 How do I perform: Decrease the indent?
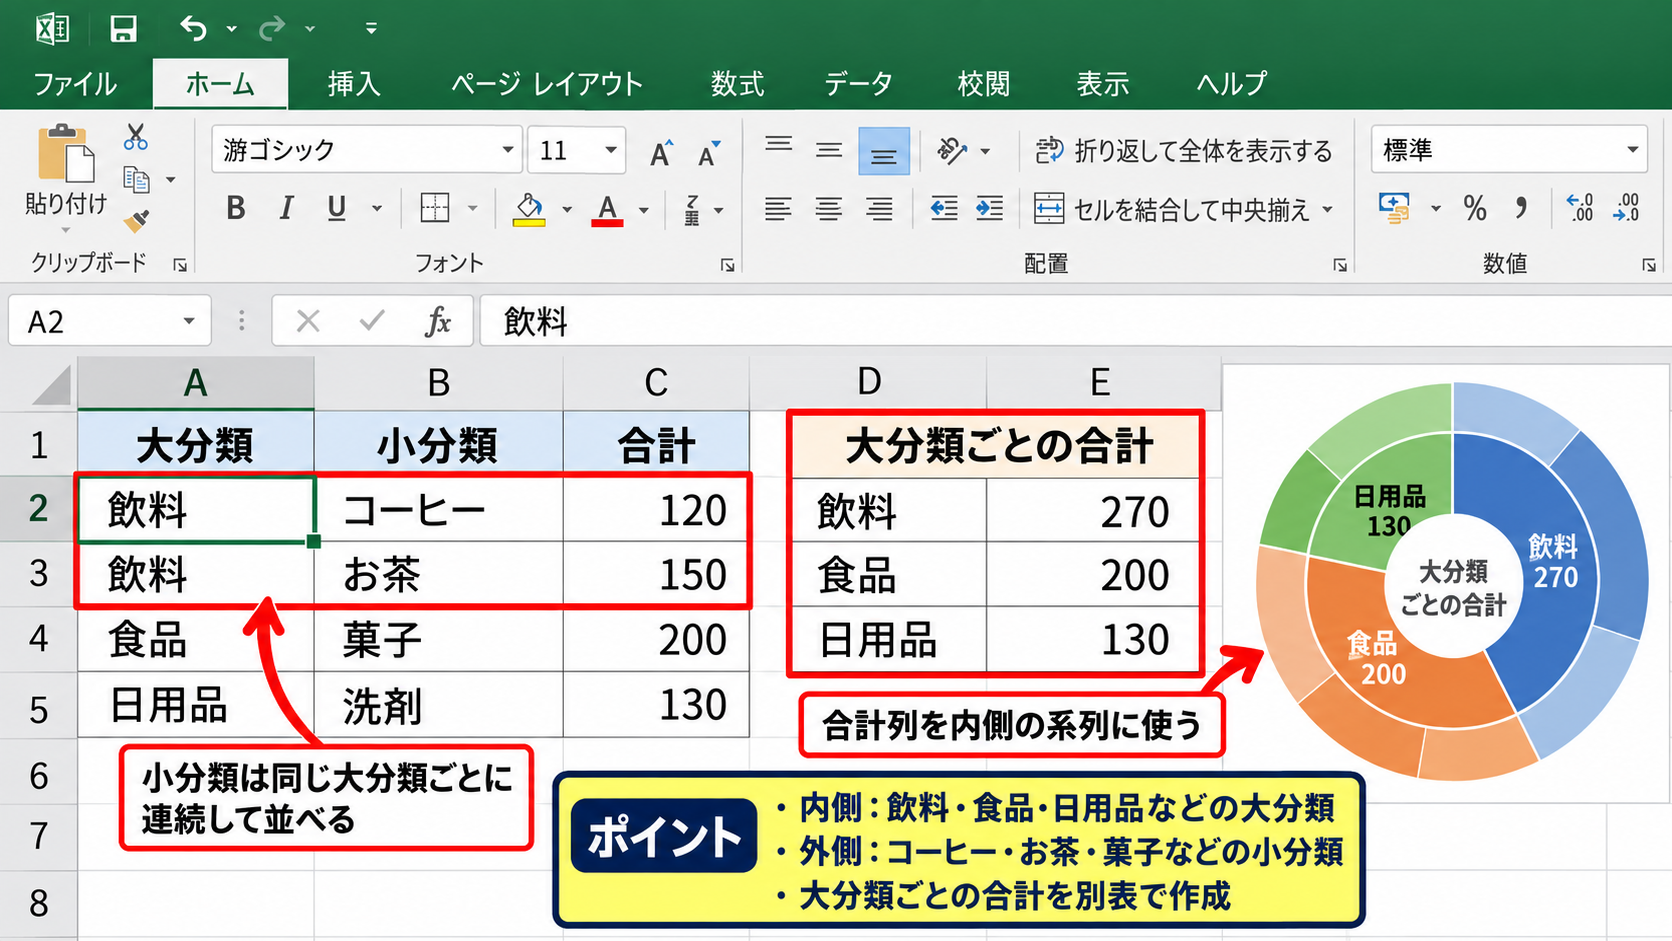944,208
